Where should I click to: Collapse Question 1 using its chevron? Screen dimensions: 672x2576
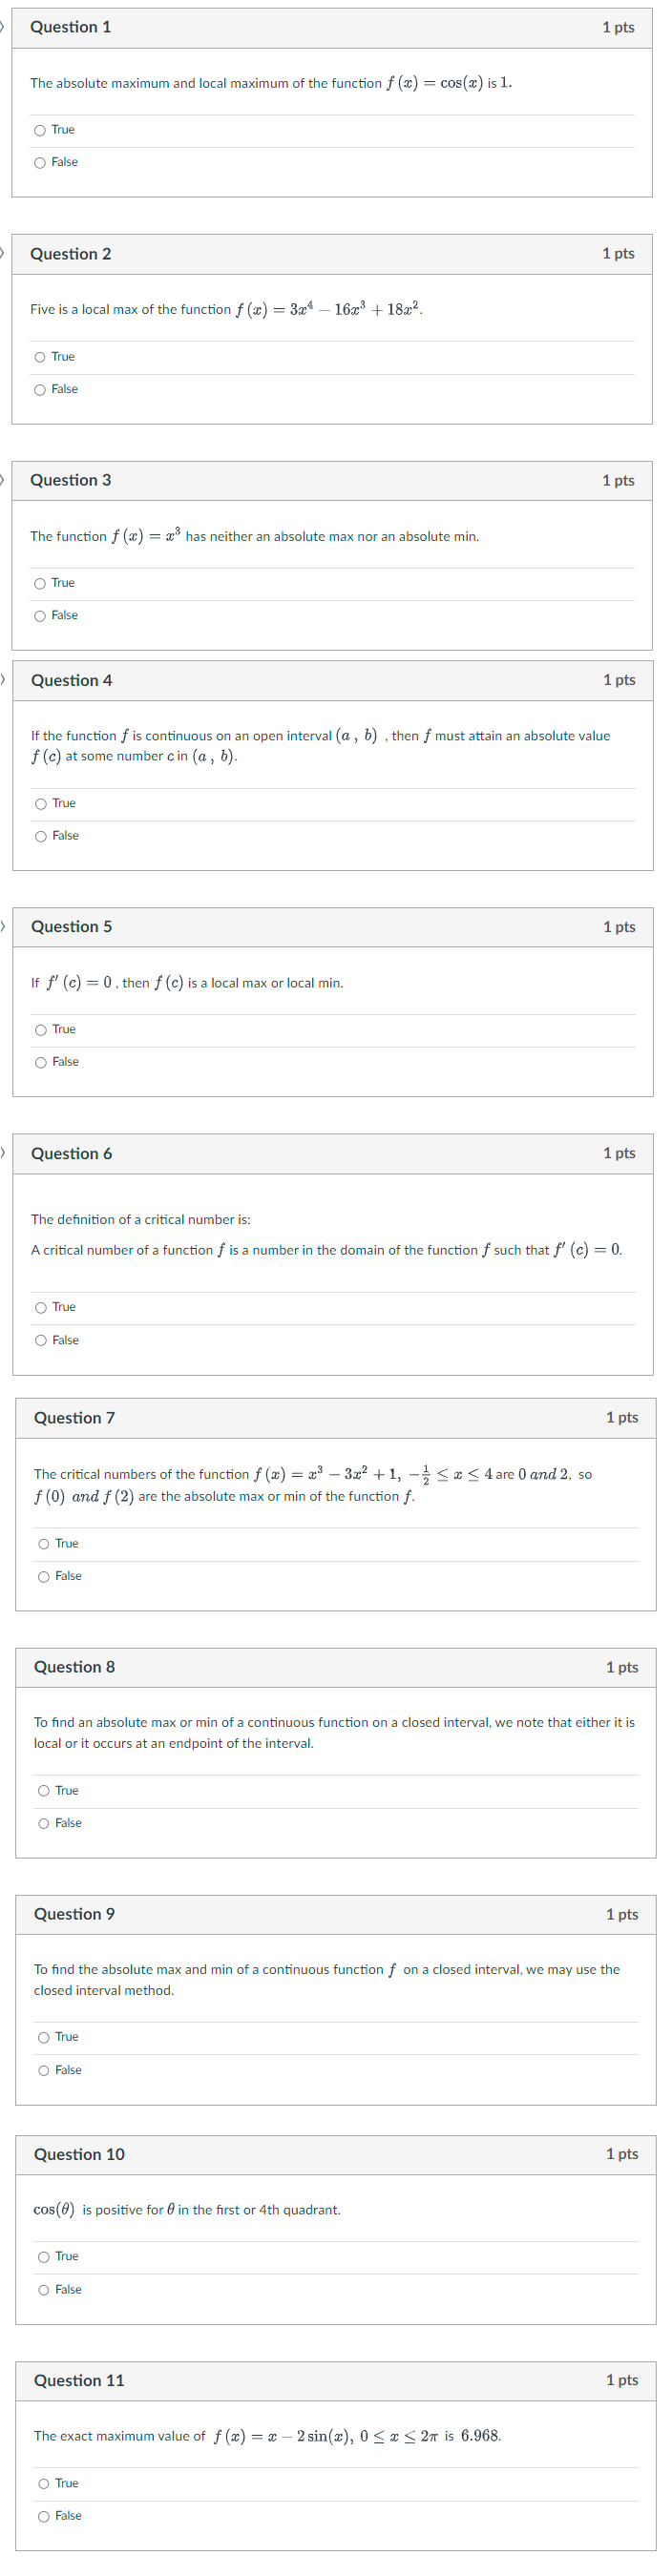coord(3,27)
